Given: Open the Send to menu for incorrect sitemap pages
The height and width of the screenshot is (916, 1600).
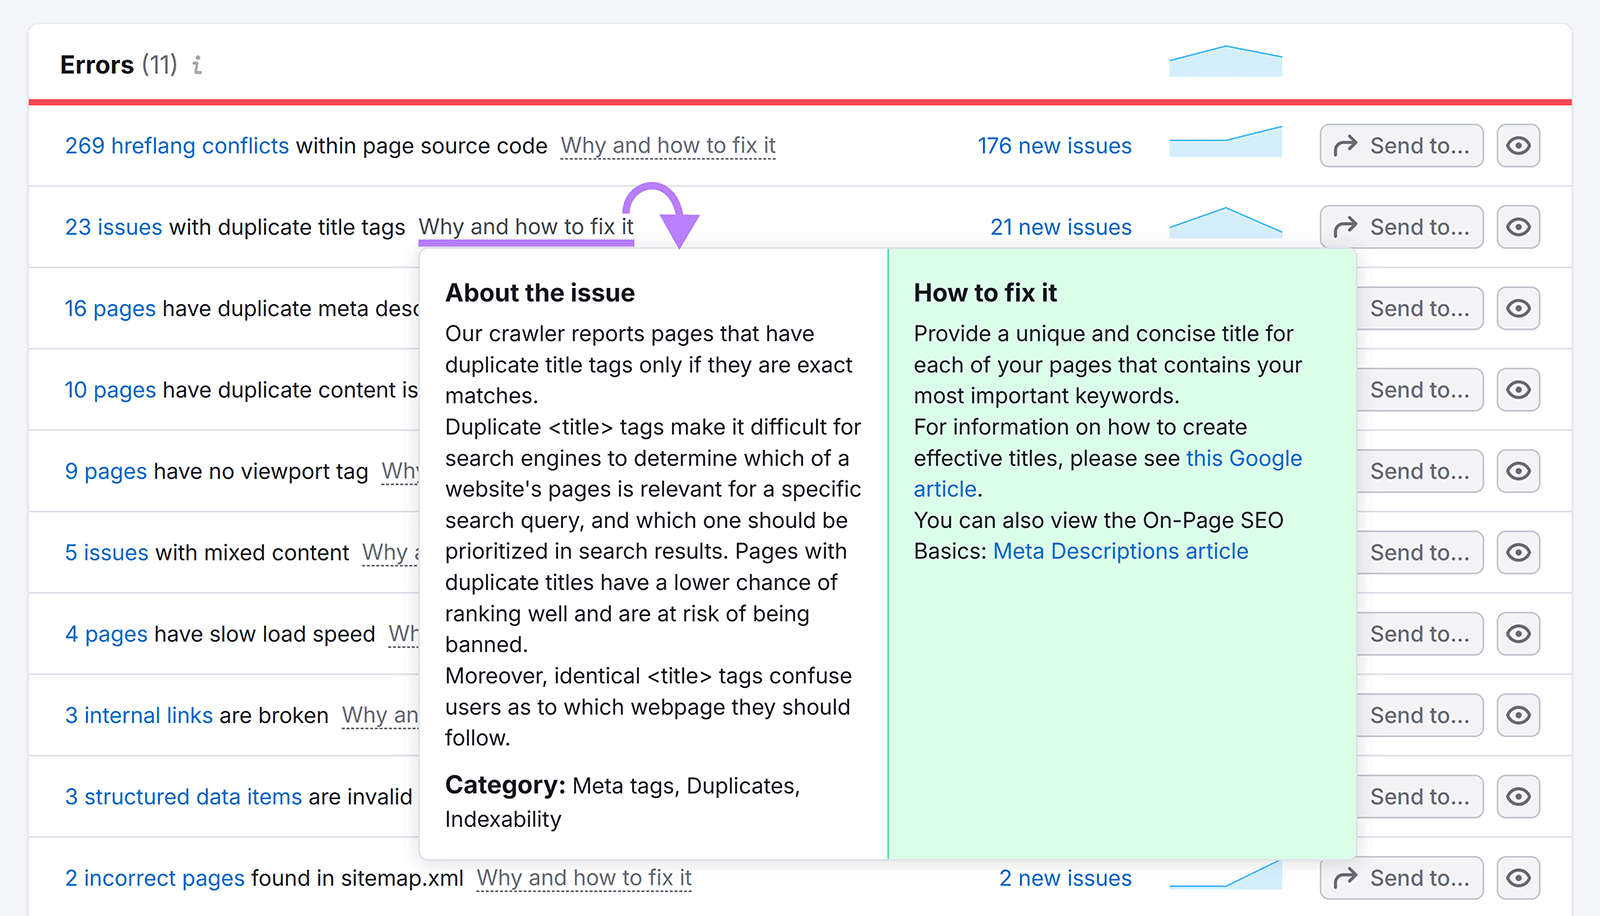Looking at the screenshot, I should tap(1401, 877).
